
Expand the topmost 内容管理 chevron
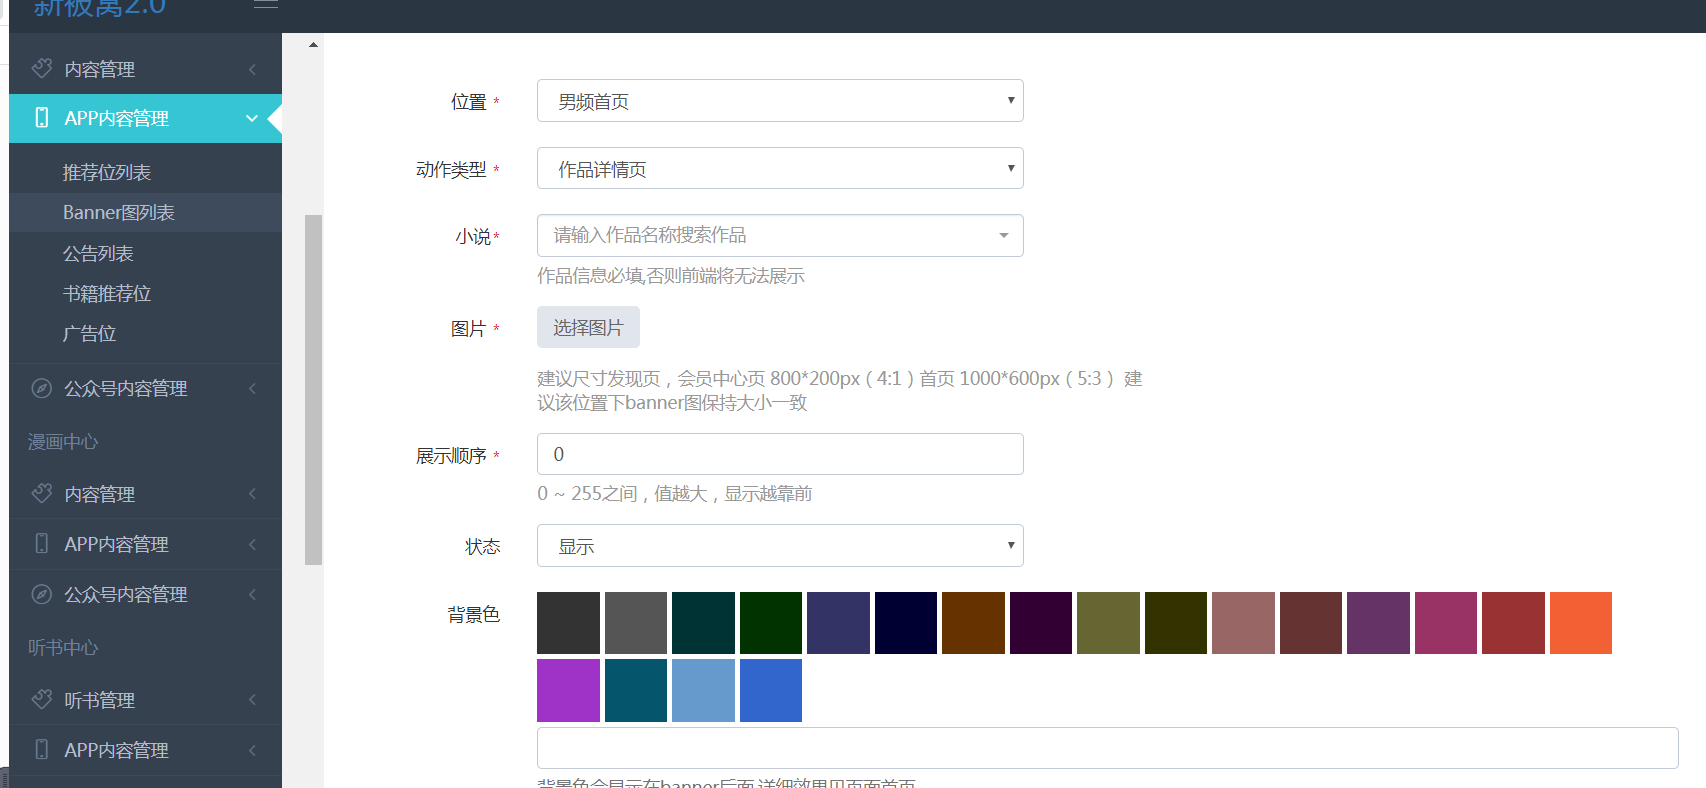click(252, 69)
